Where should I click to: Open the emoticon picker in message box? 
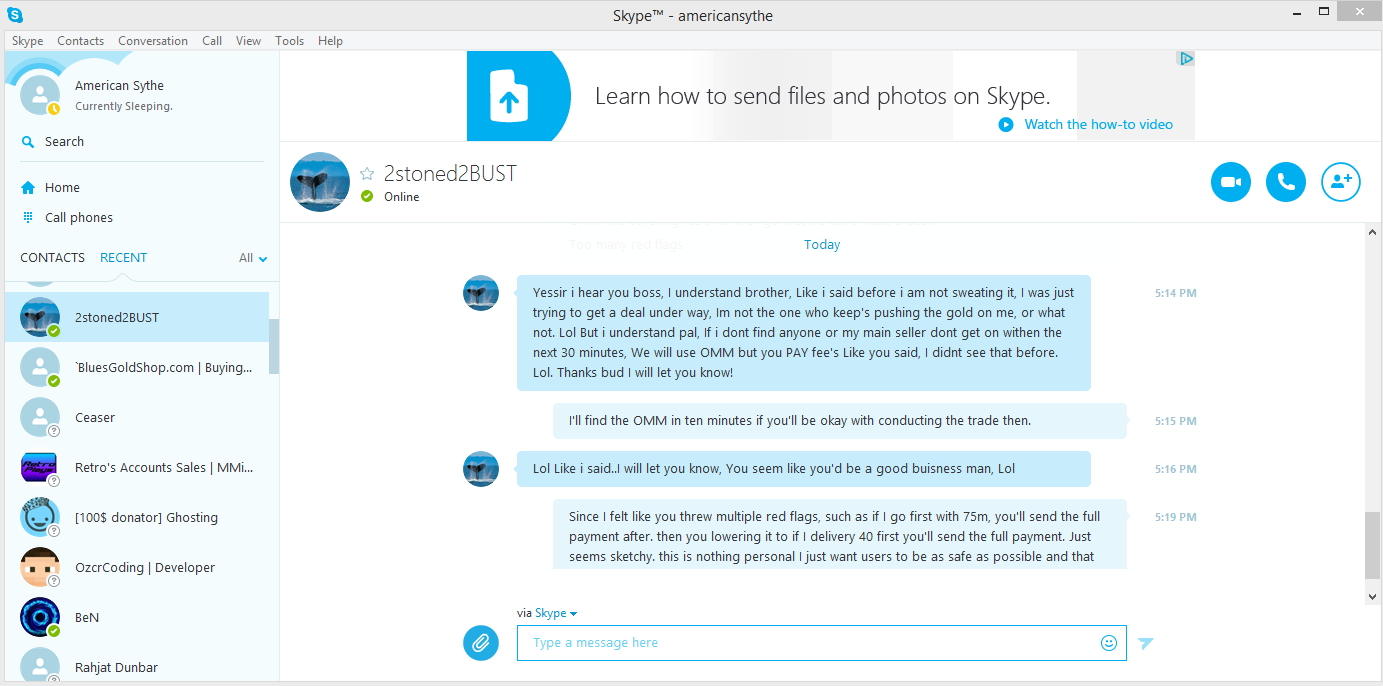coord(1108,643)
